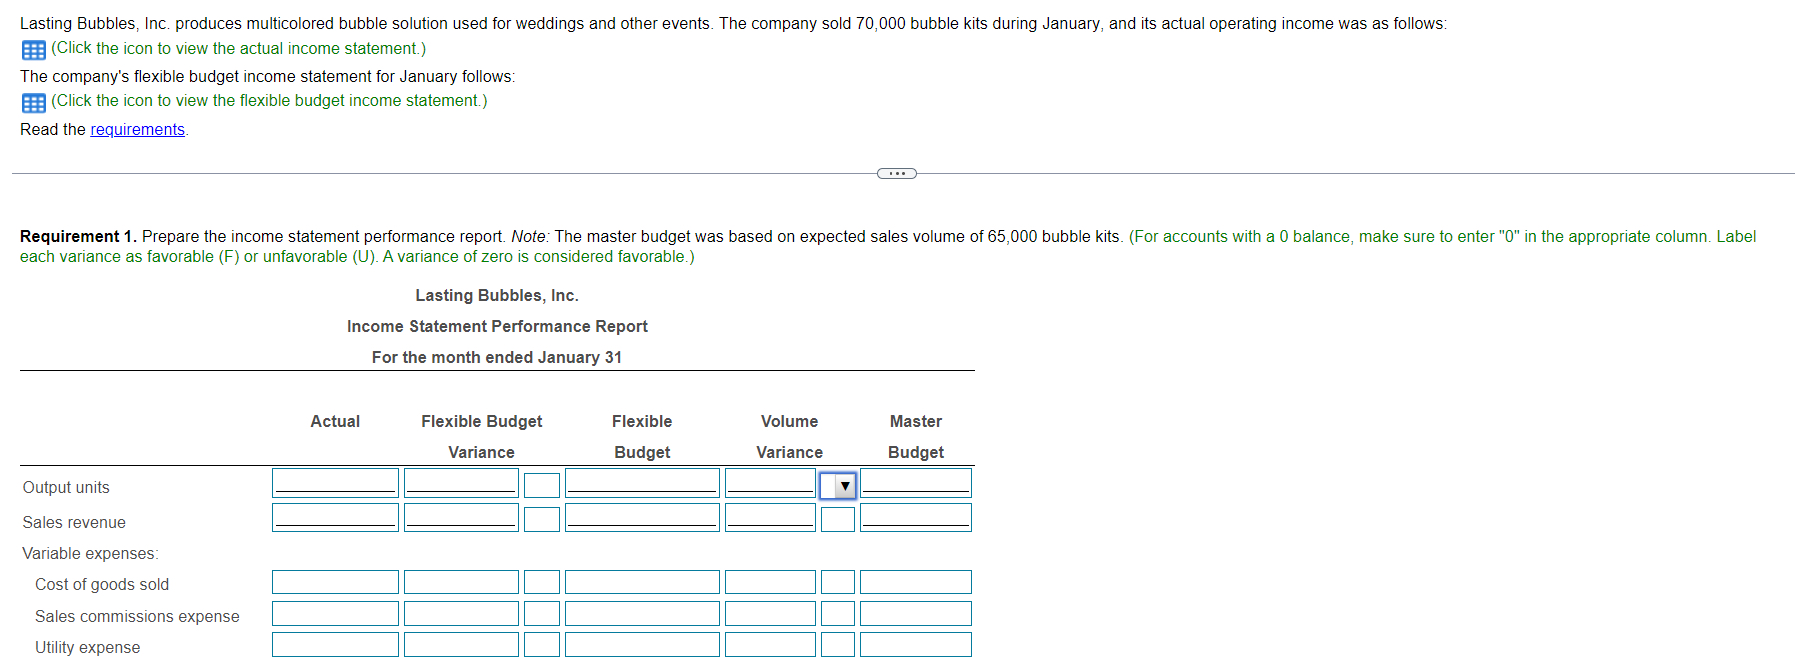The width and height of the screenshot is (1795, 659).
Task: Click the 'Requirement 1.' heading text
Action: (x=78, y=237)
